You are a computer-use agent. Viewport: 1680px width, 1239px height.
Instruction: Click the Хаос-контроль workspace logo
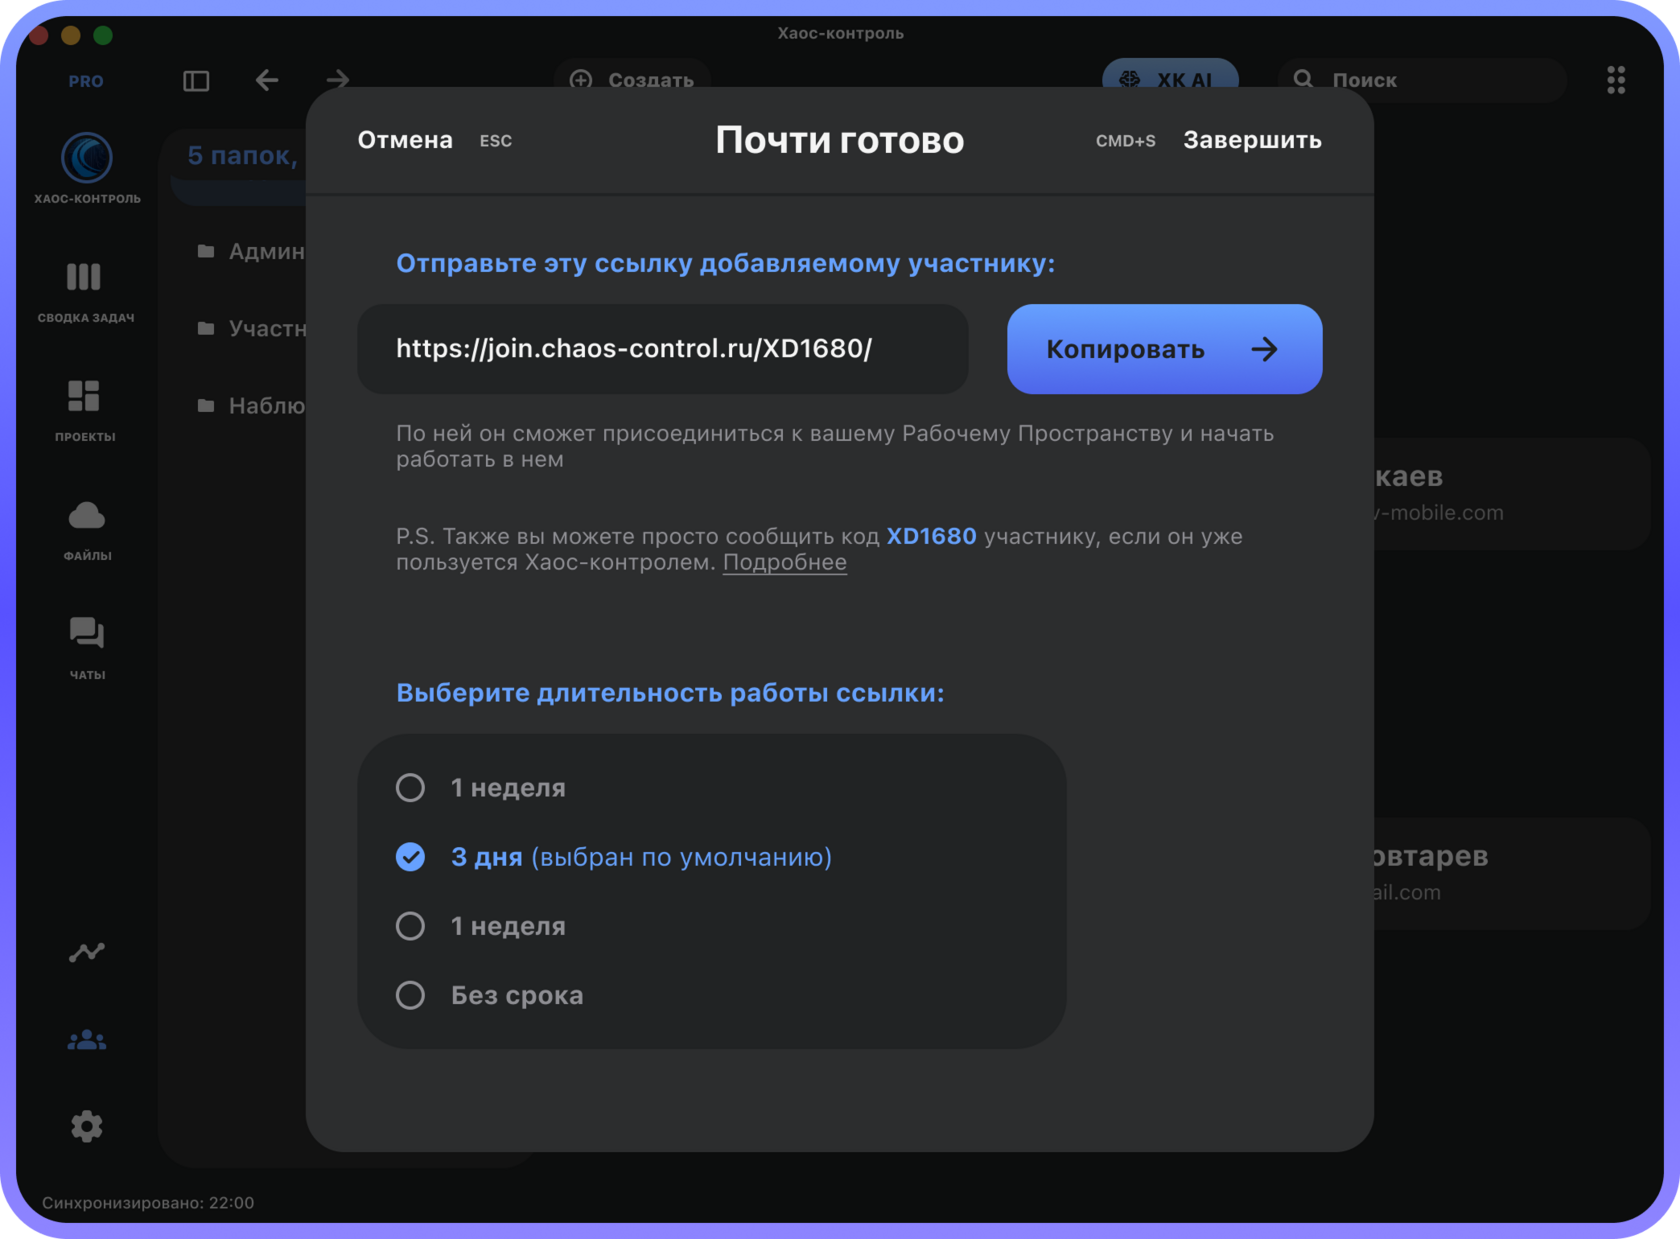(87, 158)
